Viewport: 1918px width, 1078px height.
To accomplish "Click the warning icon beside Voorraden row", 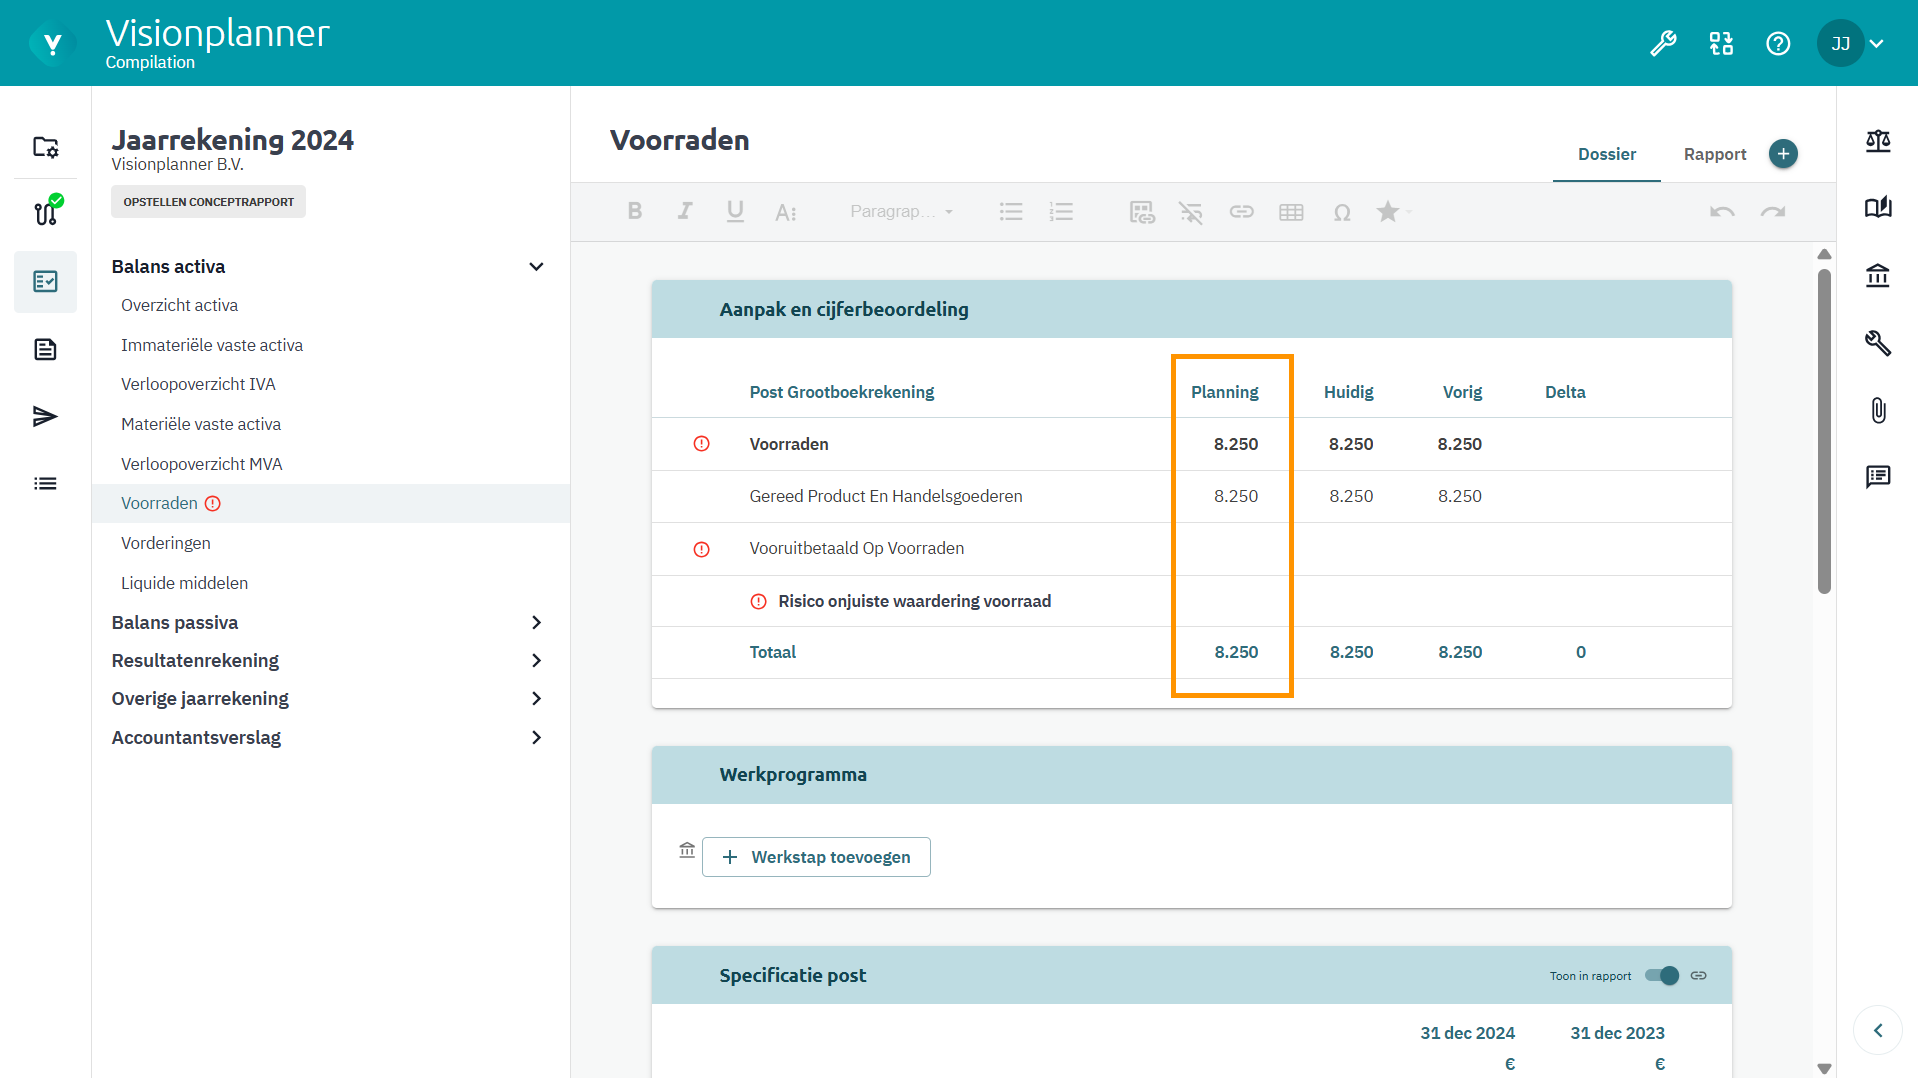I will [x=701, y=444].
